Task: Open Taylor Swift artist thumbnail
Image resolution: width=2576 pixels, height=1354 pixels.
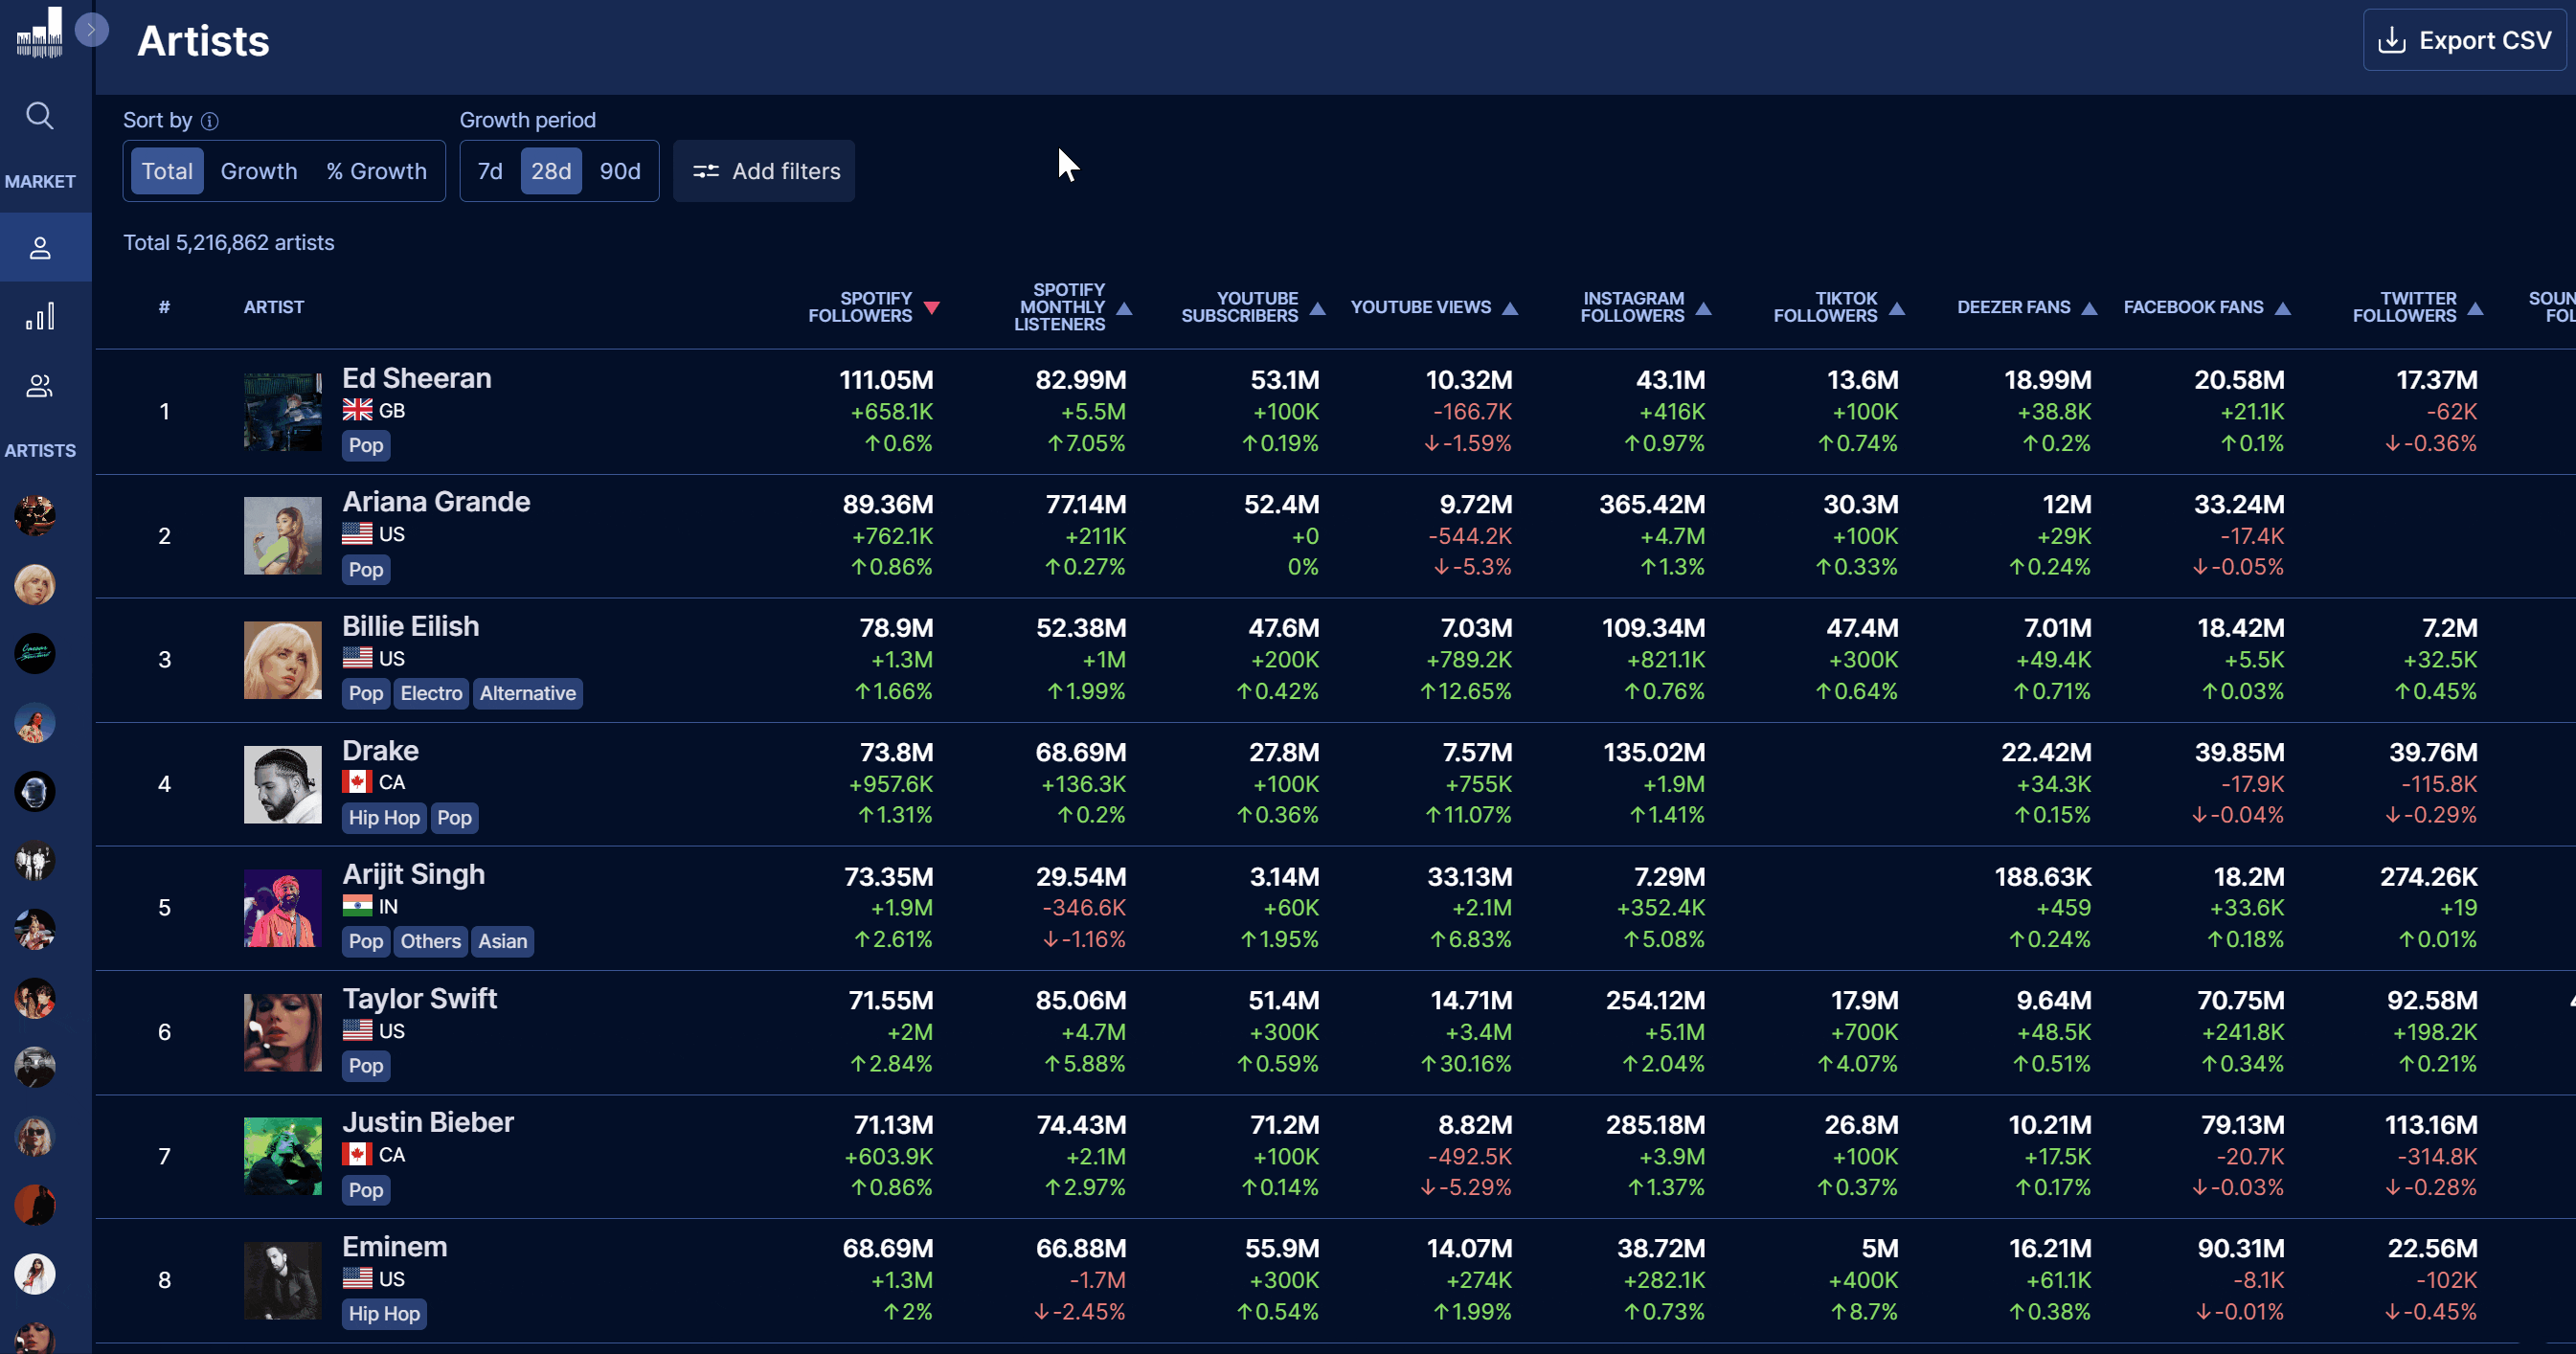Action: (x=283, y=1032)
